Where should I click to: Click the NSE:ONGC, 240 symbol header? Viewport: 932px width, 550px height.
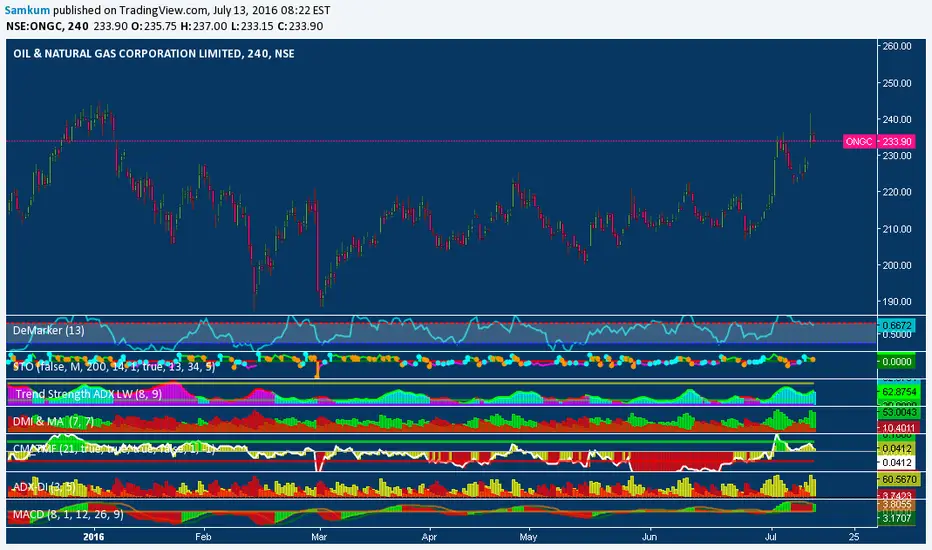click(x=48, y=26)
